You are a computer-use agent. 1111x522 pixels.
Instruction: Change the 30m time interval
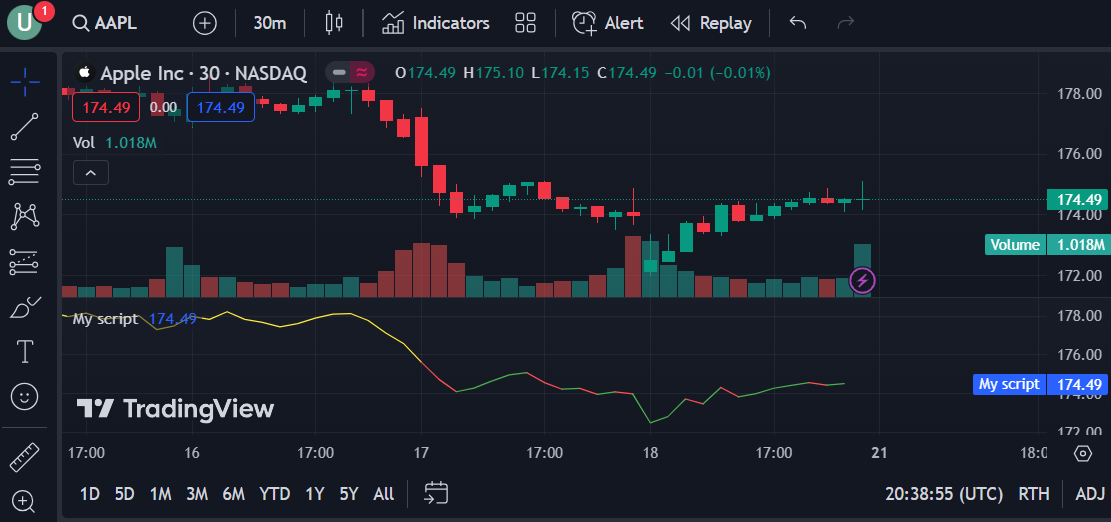(269, 23)
